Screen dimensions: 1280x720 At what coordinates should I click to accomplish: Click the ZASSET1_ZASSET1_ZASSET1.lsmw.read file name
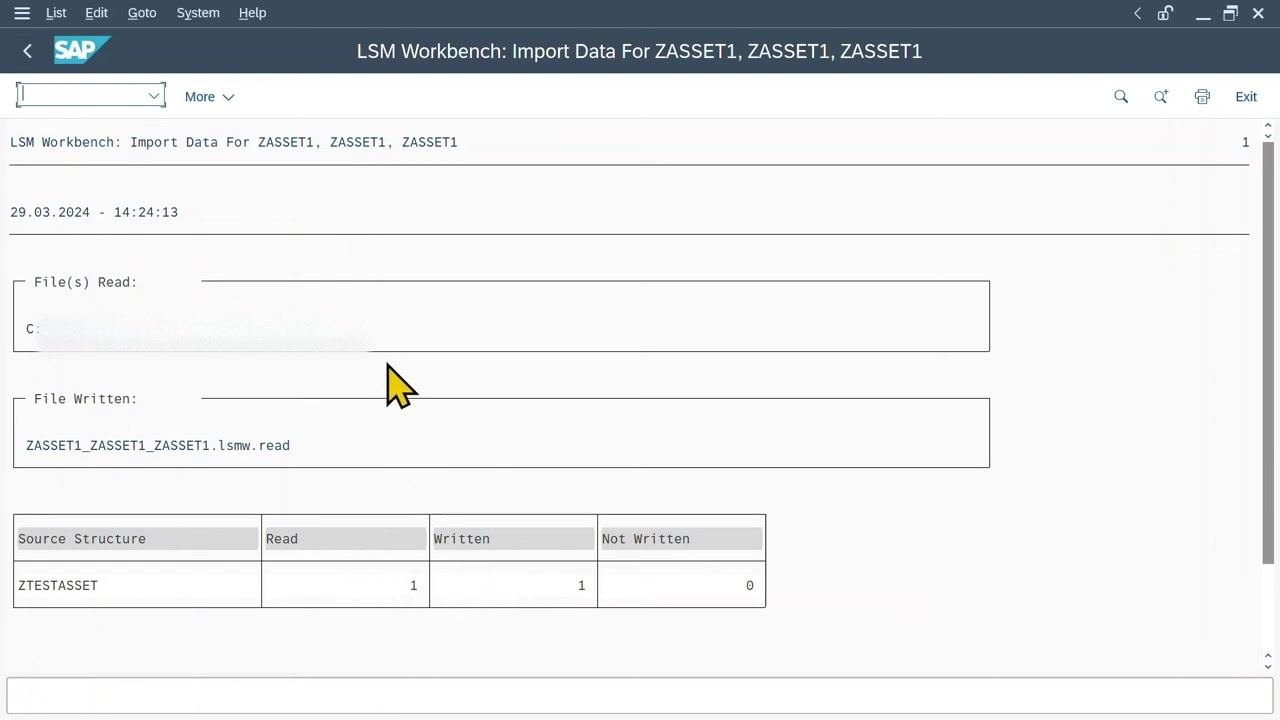click(158, 445)
